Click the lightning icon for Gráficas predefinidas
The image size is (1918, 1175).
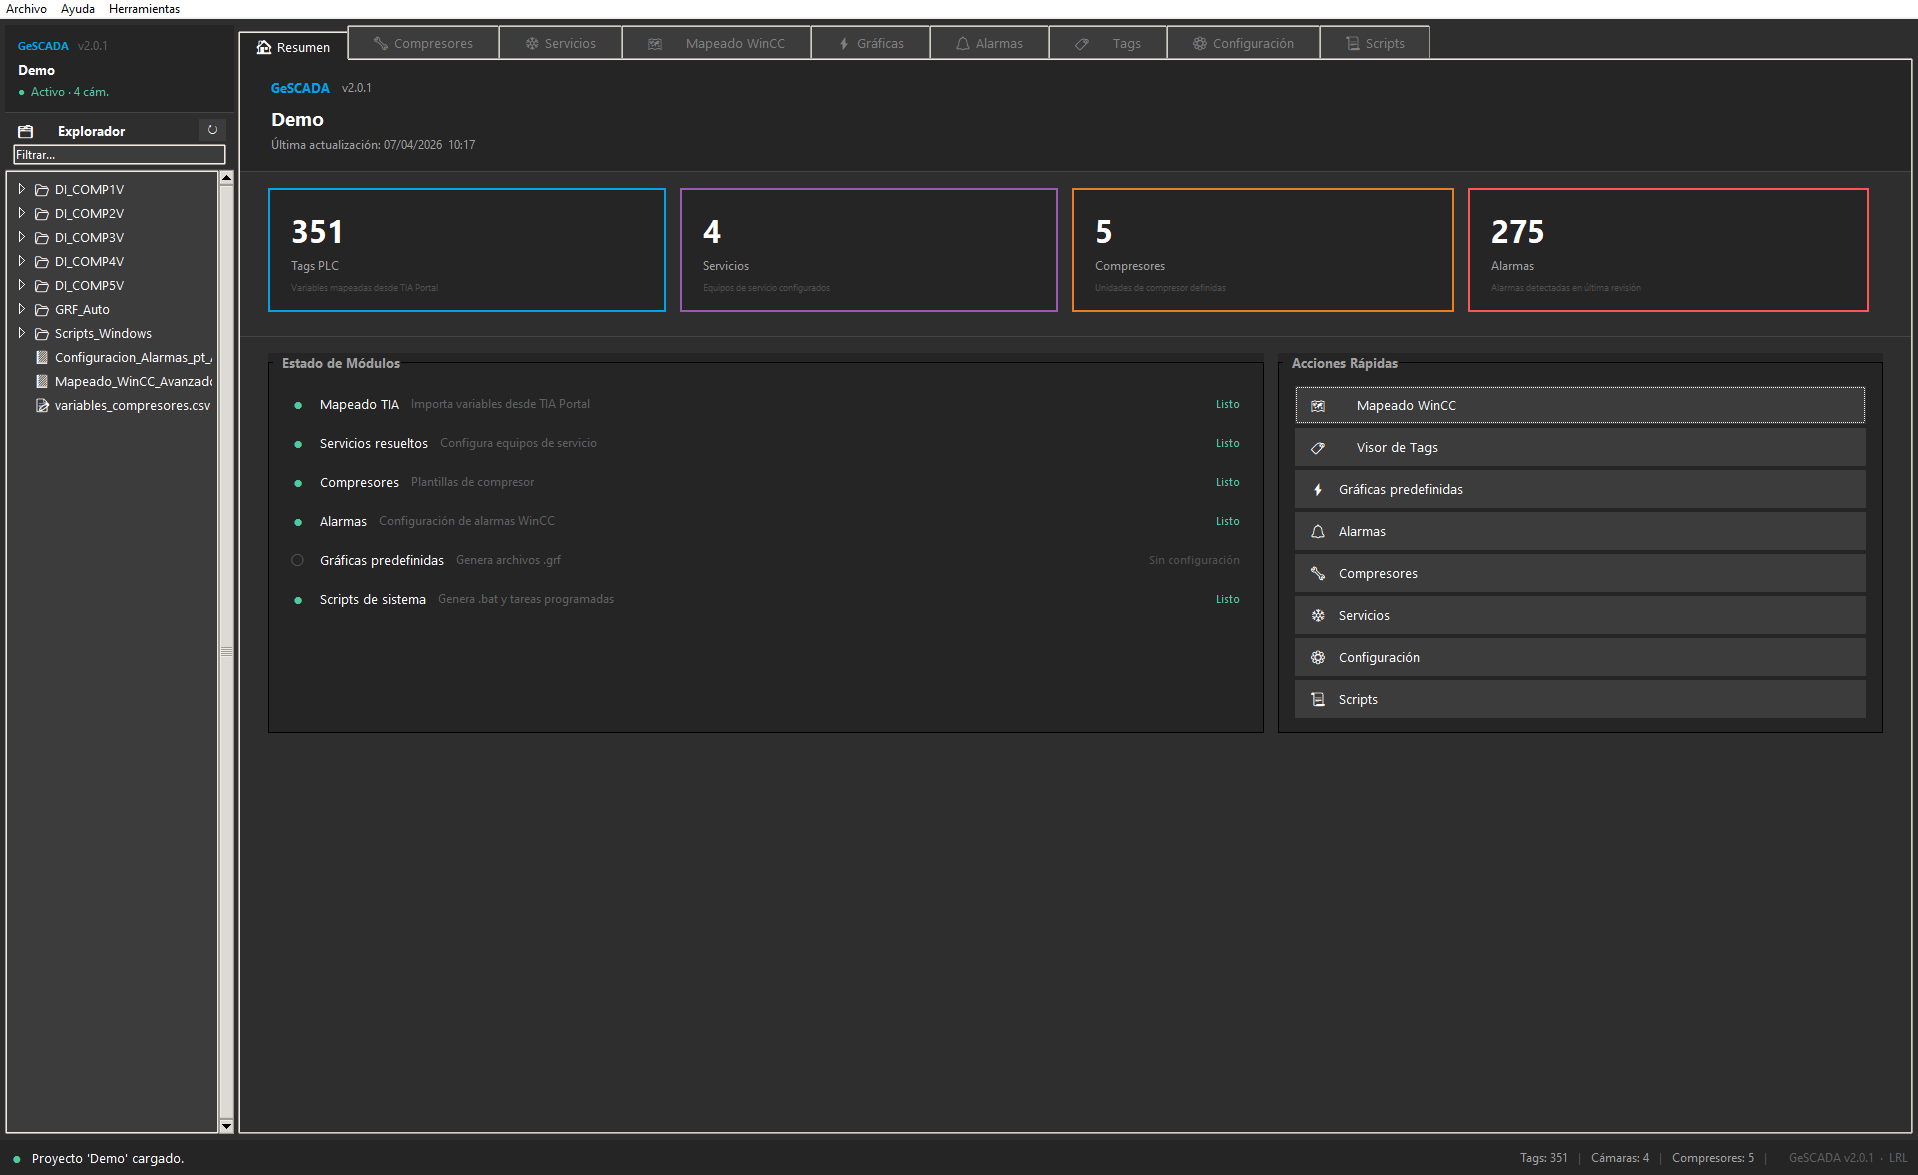[x=1318, y=489]
